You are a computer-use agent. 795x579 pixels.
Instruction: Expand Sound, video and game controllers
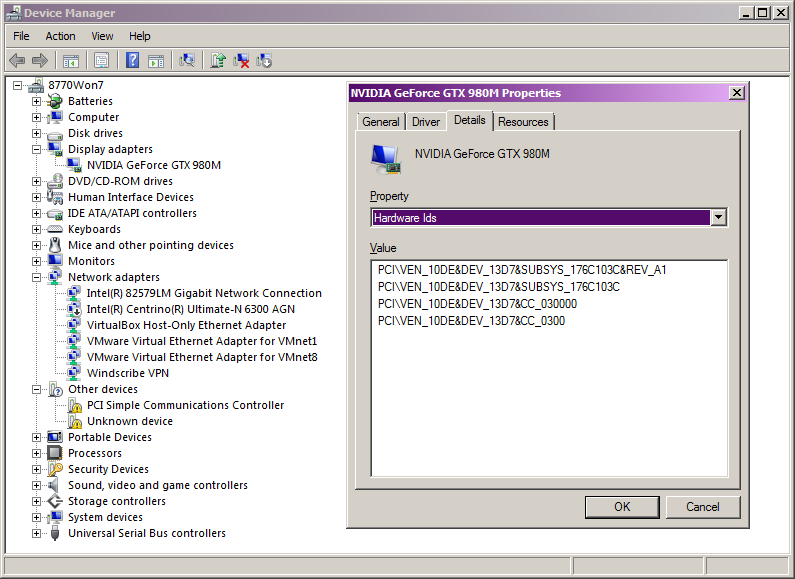37,485
